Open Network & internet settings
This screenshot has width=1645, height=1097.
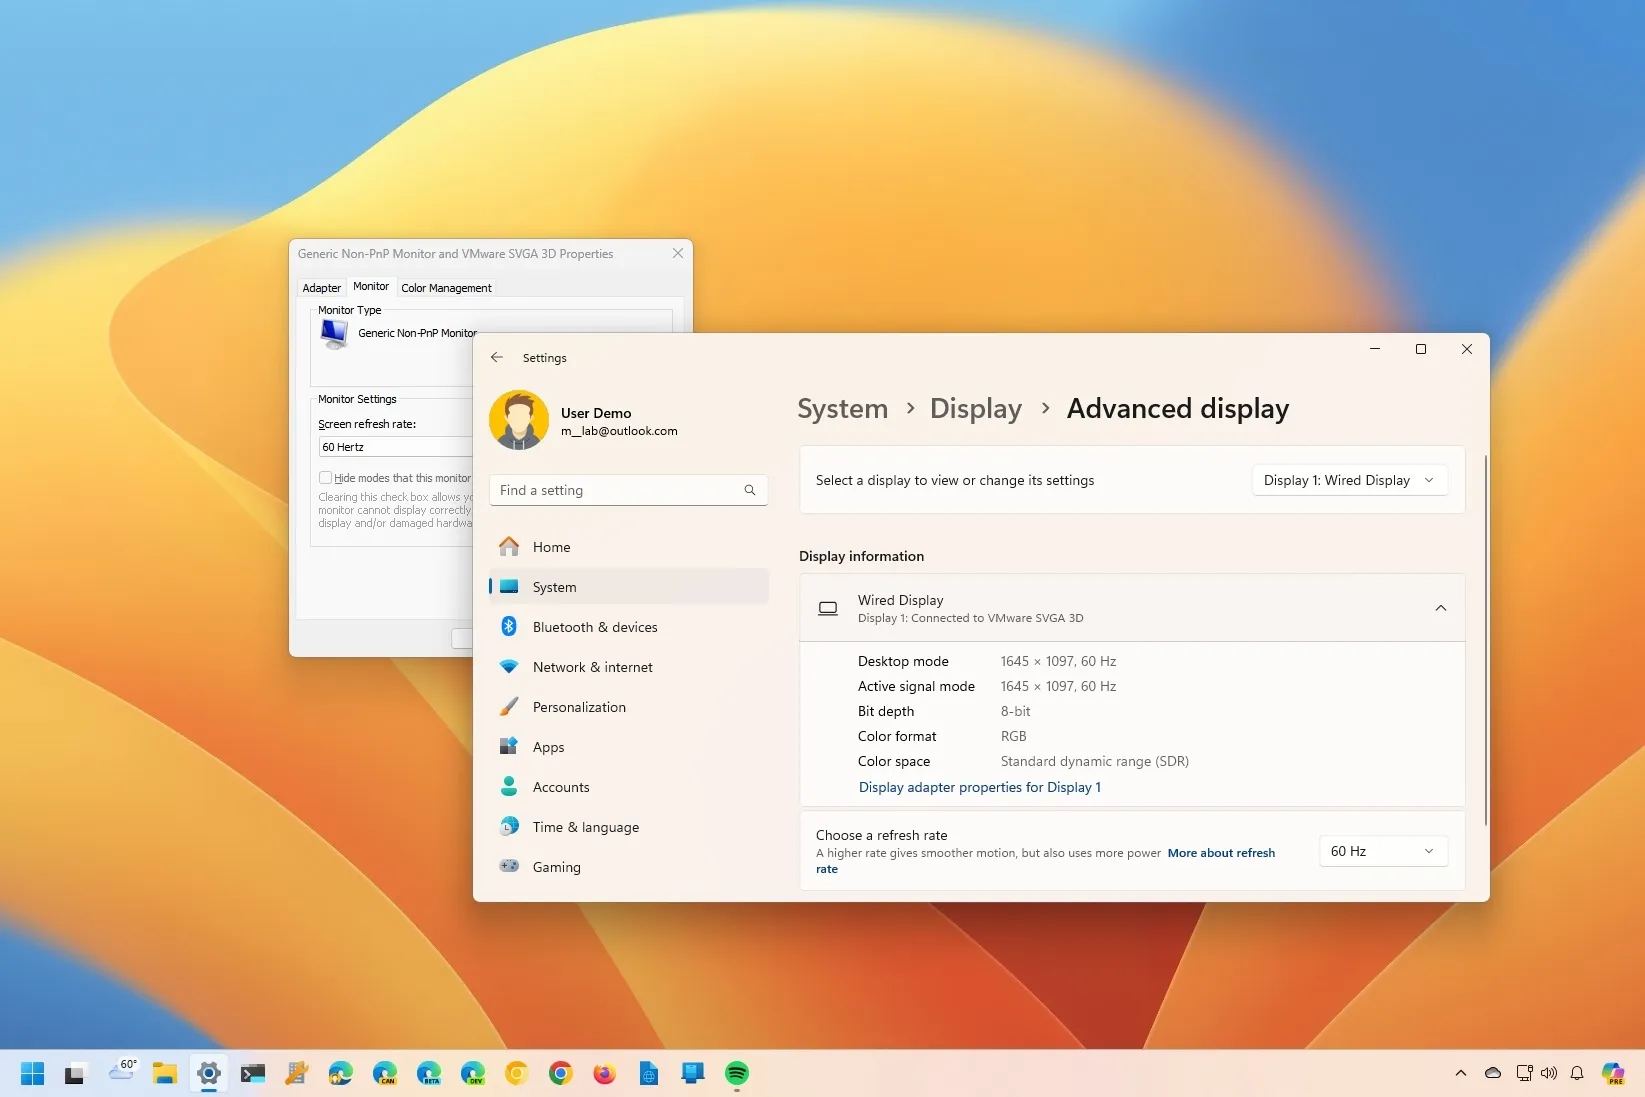pos(592,667)
